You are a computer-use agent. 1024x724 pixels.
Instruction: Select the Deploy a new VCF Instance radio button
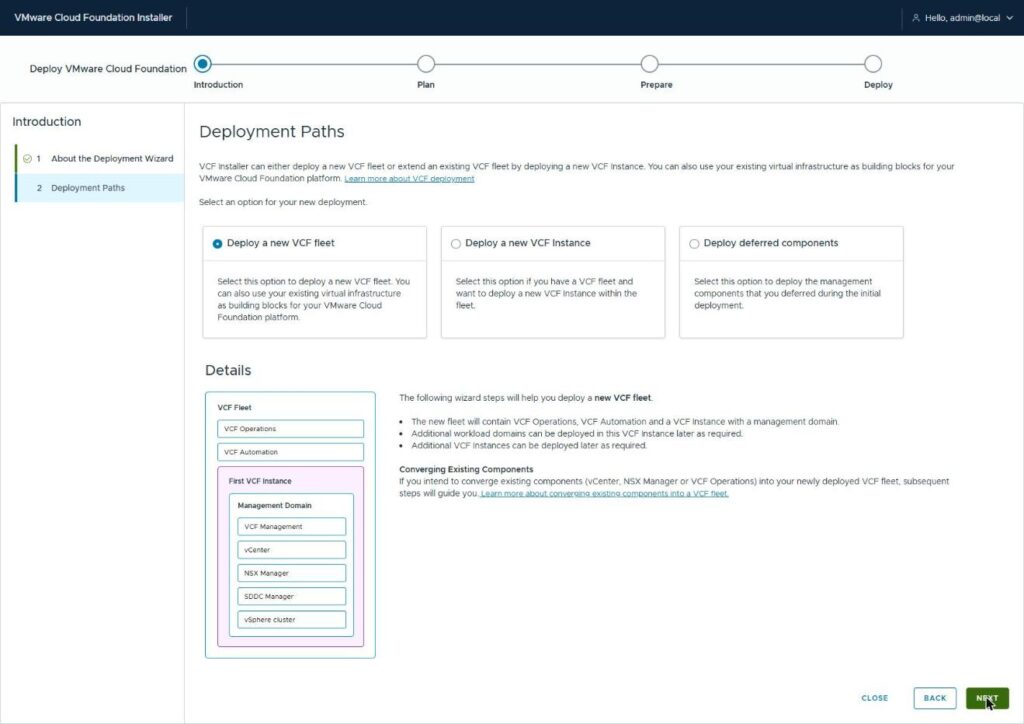click(456, 244)
